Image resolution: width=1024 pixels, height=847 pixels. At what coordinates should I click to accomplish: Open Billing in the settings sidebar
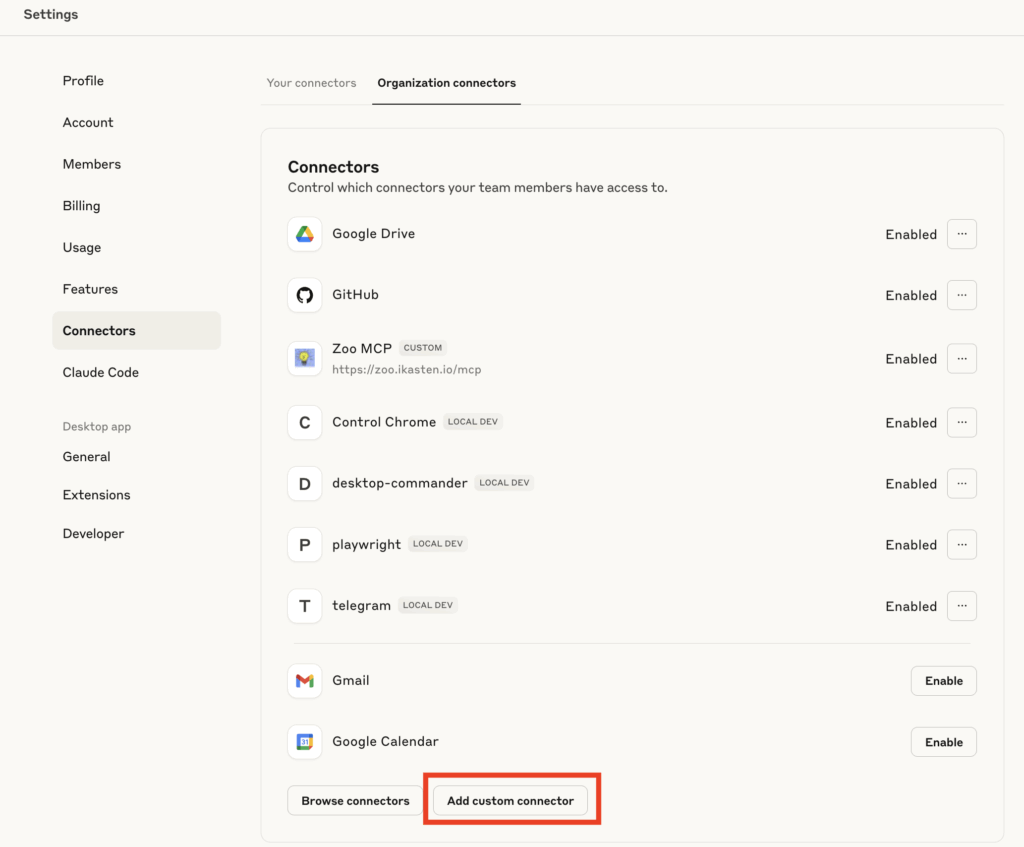tap(82, 206)
